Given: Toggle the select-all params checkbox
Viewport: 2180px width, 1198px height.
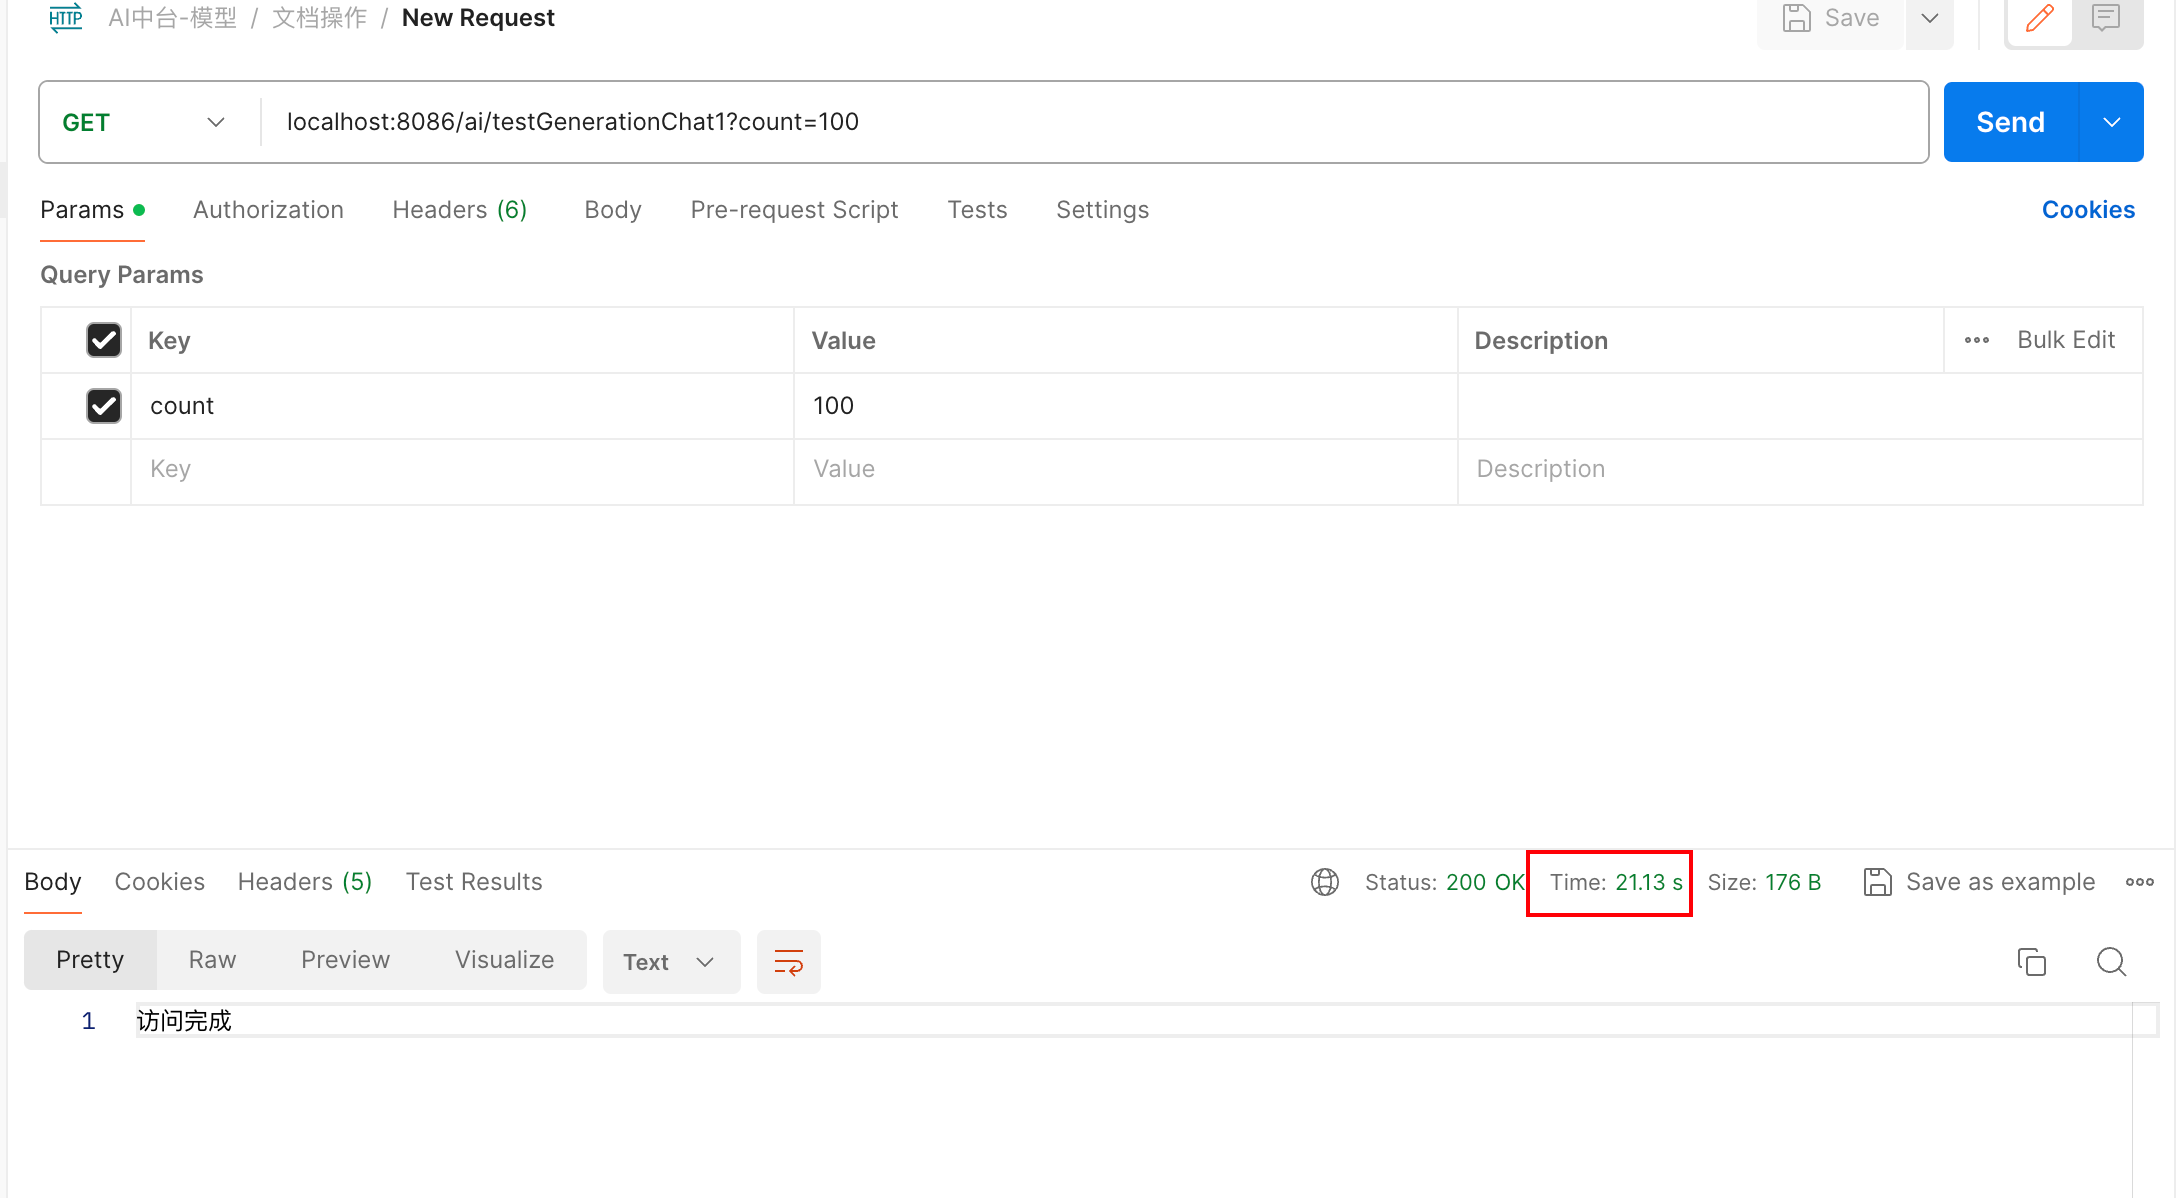Looking at the screenshot, I should click(x=104, y=340).
